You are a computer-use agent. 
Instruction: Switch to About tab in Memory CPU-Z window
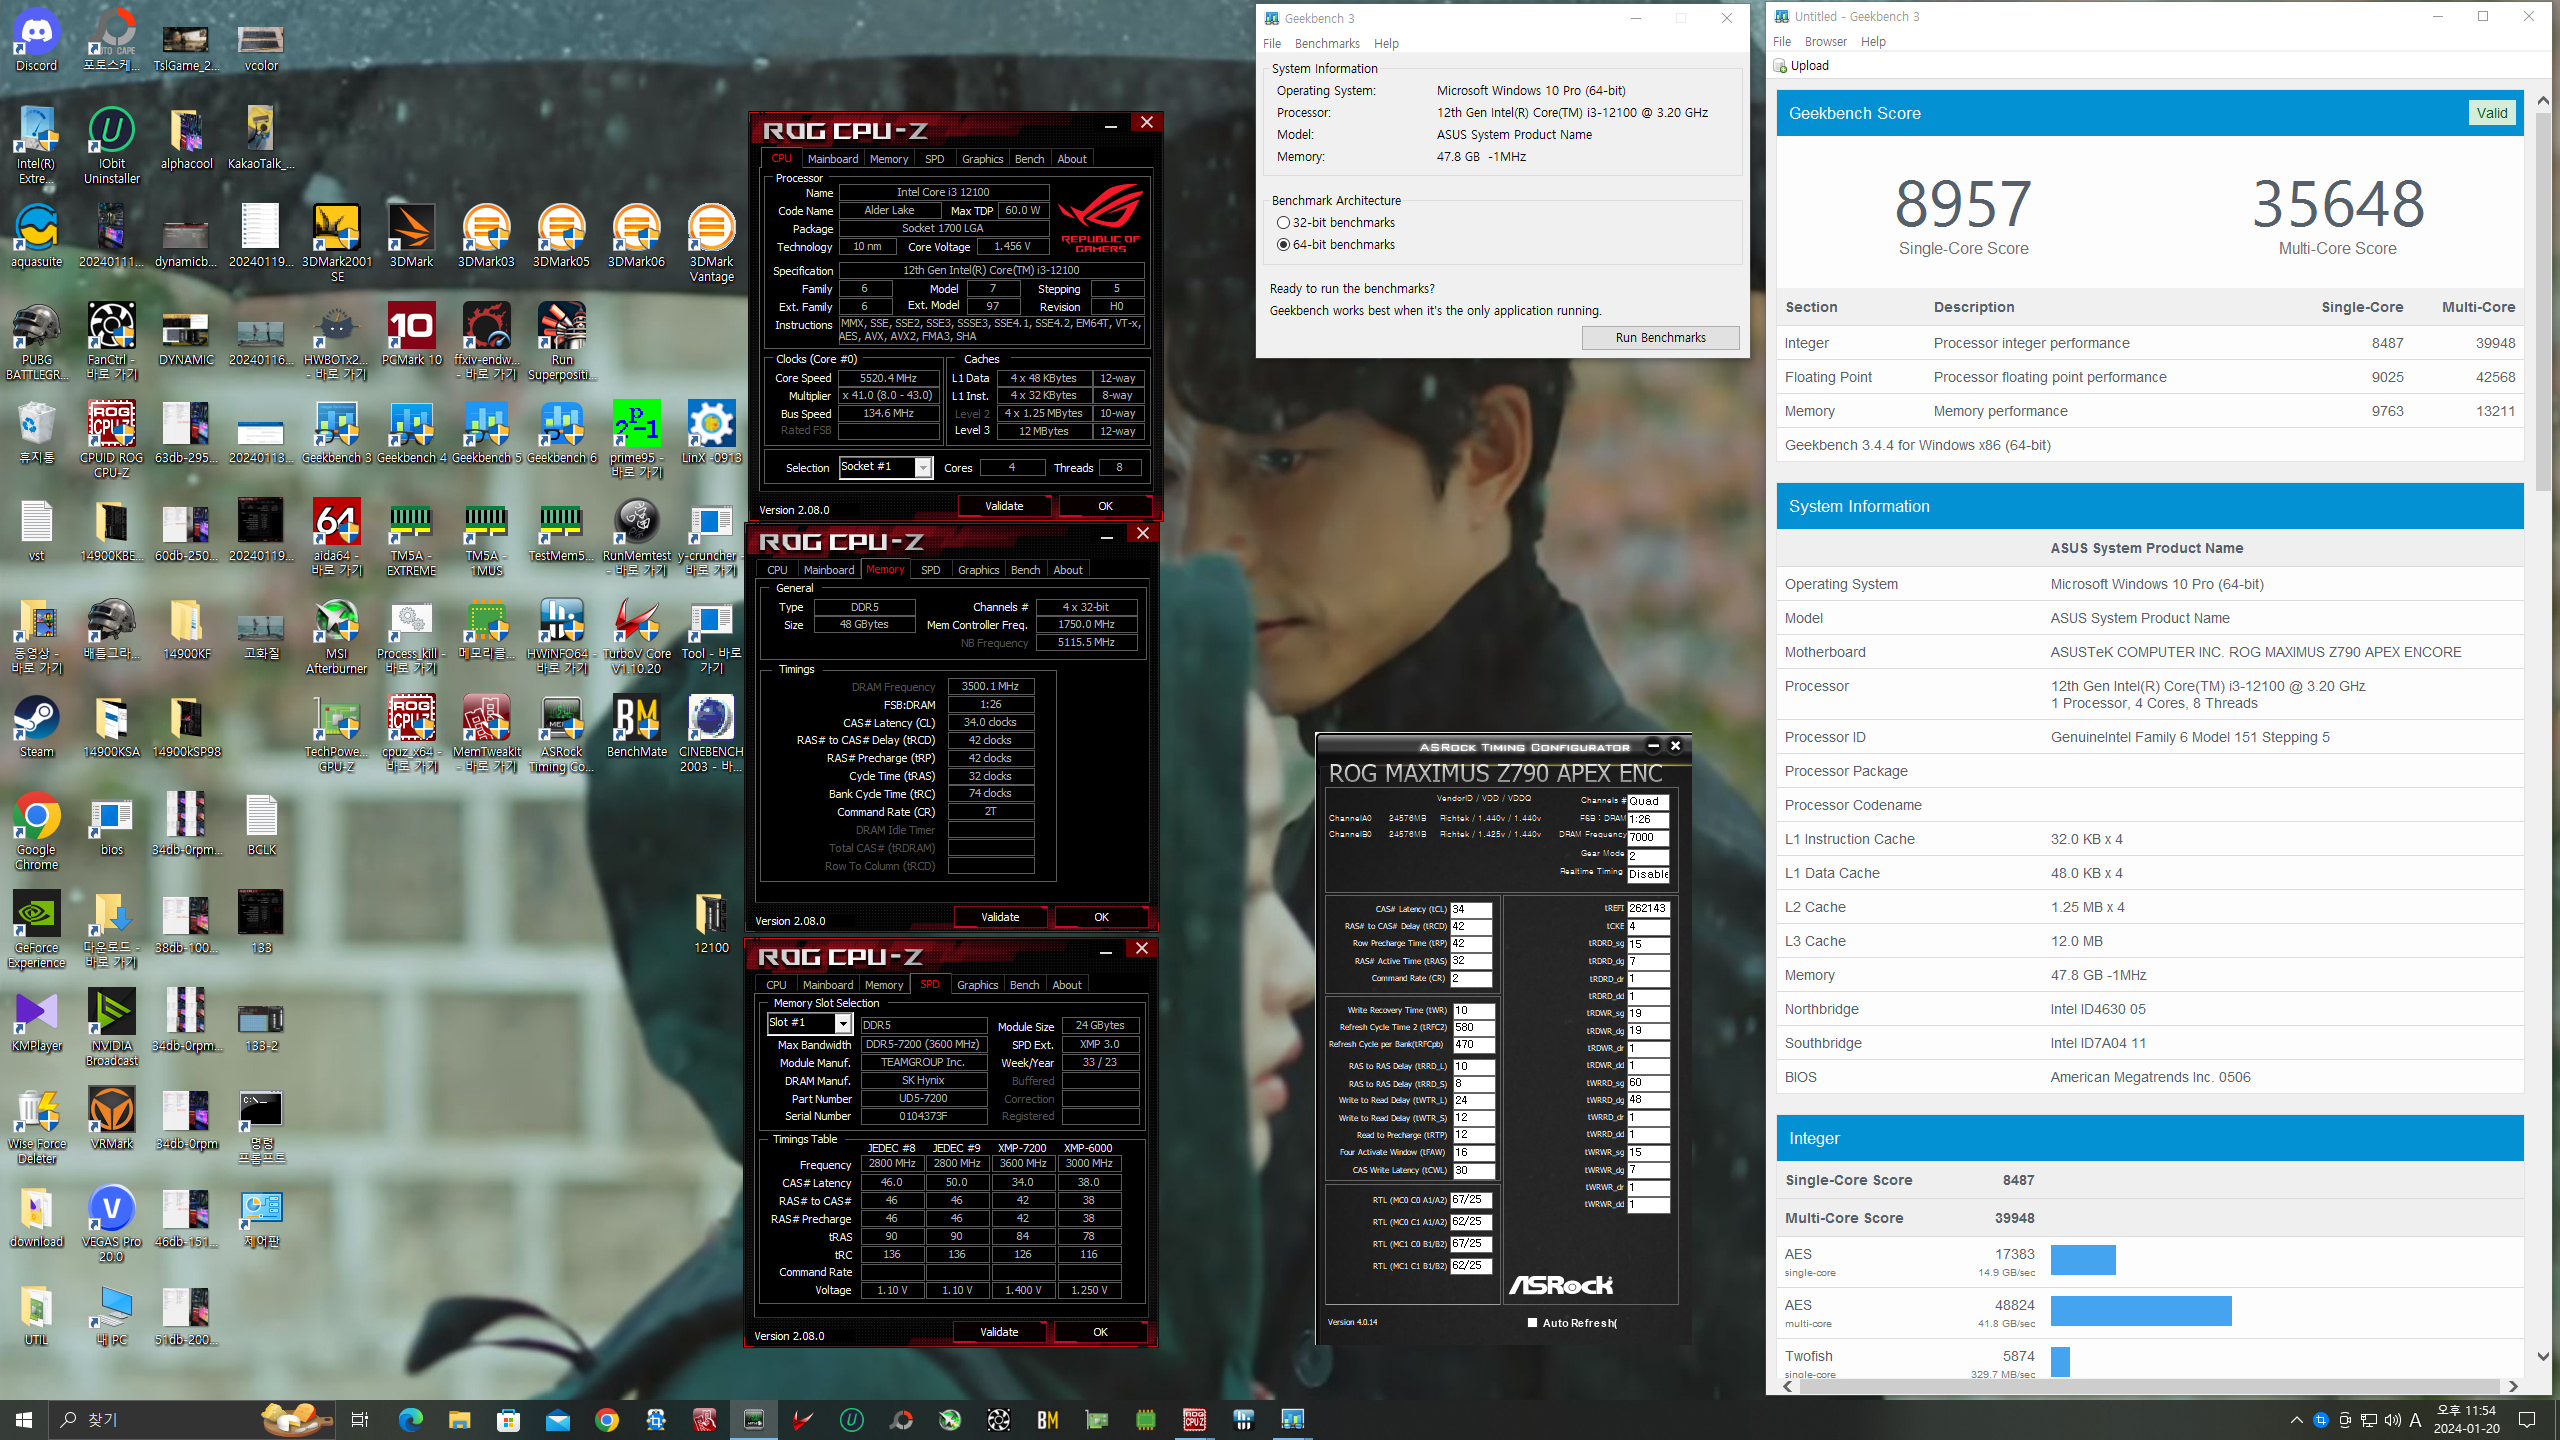(x=1068, y=570)
